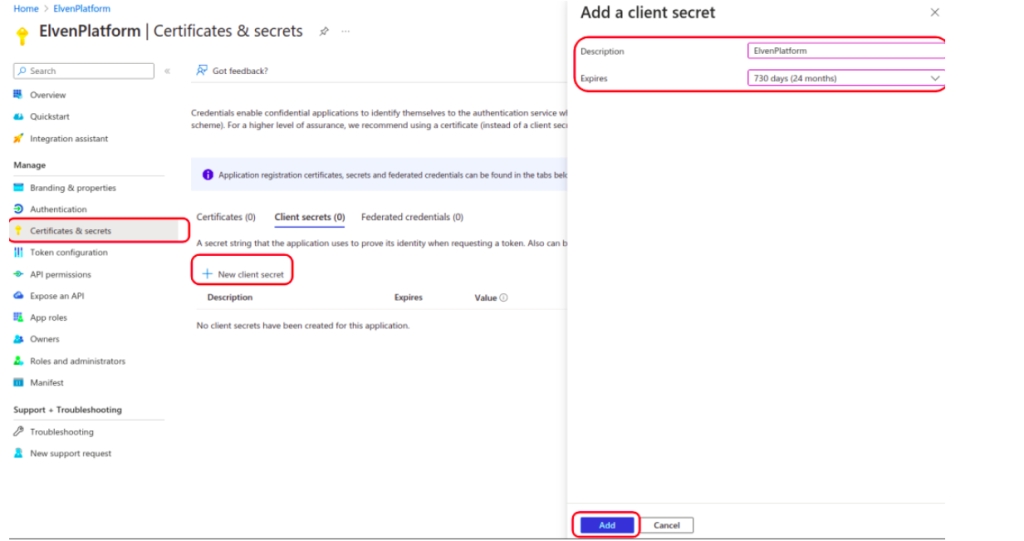This screenshot has width=1024, height=541.
Task: Open the ellipsis more options menu
Action: coord(346,32)
